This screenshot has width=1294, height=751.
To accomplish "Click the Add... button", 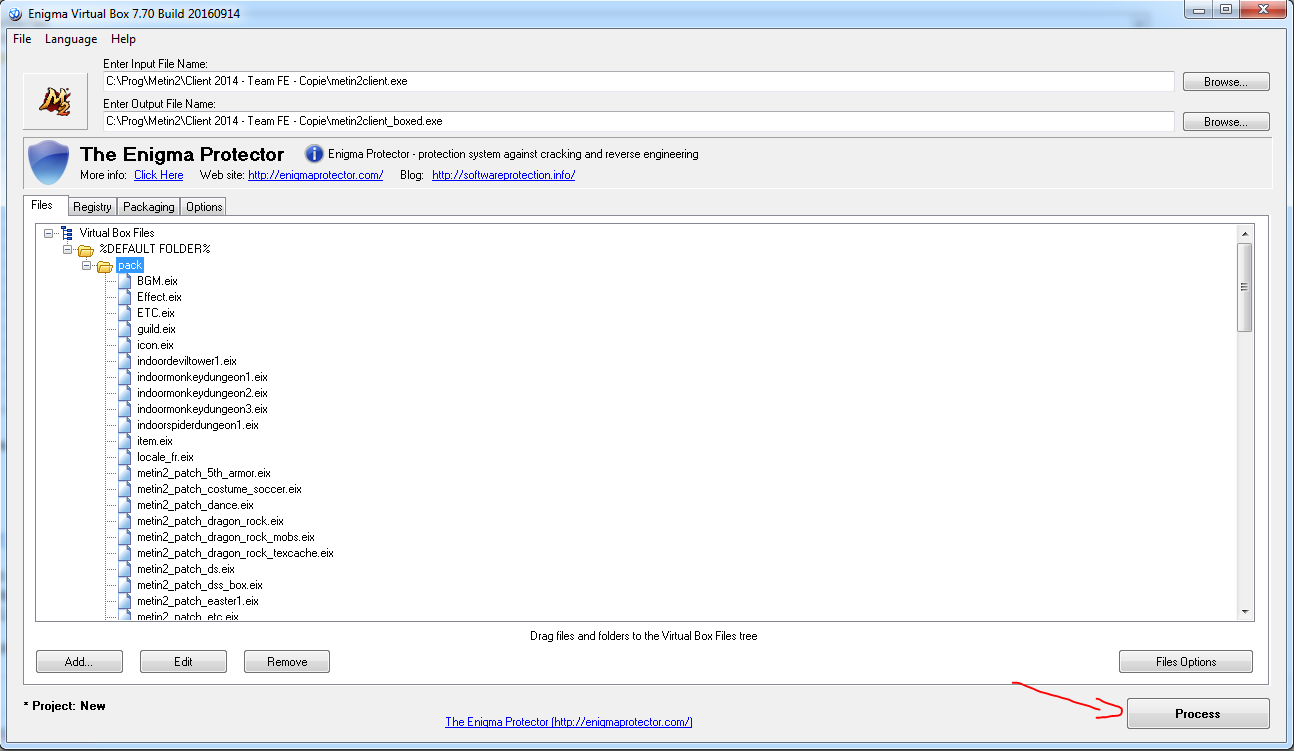I will pyautogui.click(x=79, y=662).
